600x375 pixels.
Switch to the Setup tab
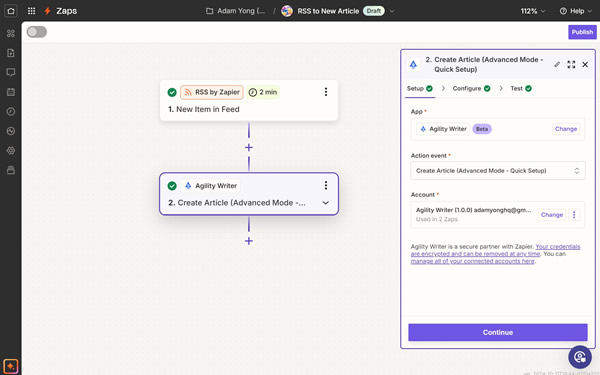[x=419, y=88]
